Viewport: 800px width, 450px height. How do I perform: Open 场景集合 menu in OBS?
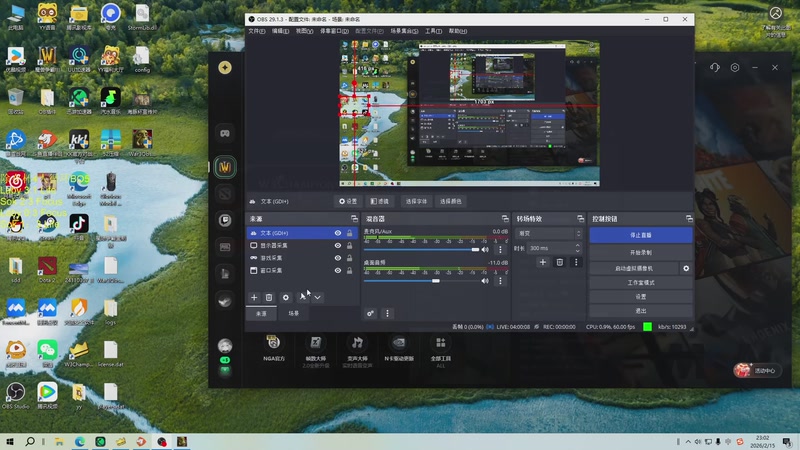coord(404,31)
